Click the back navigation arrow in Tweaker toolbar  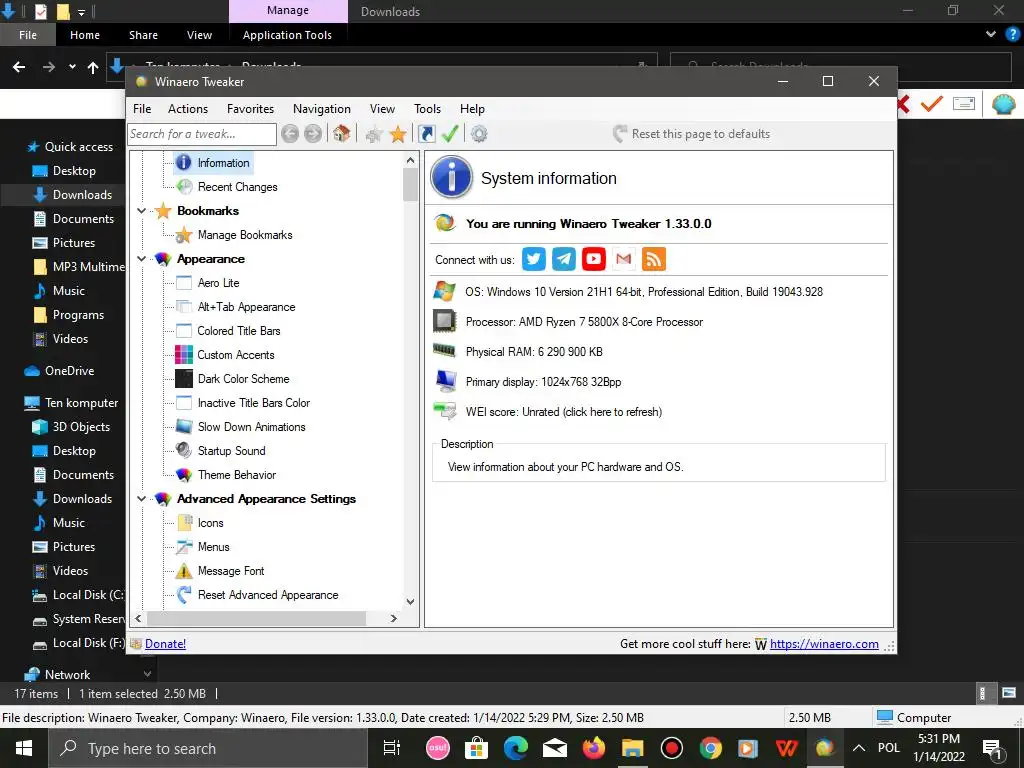point(290,134)
